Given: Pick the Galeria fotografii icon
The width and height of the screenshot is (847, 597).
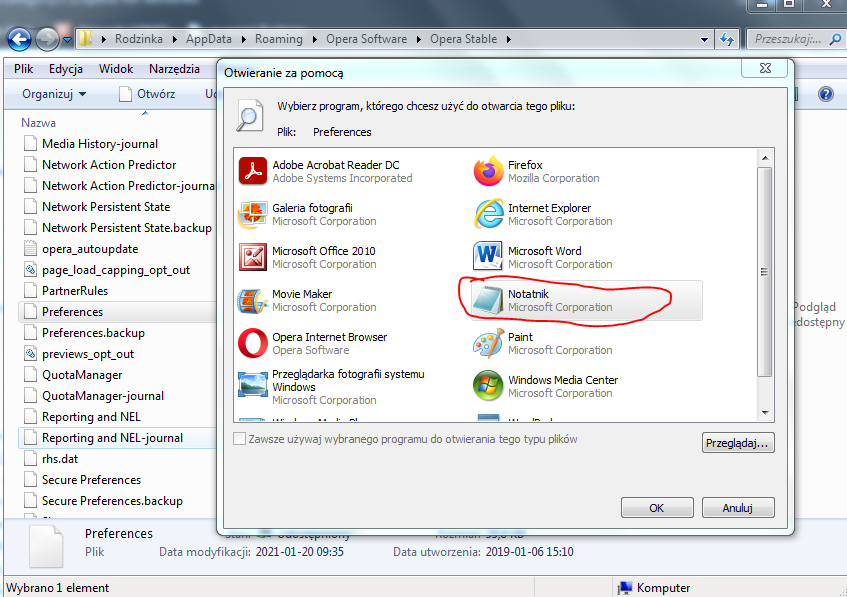Looking at the screenshot, I should [x=253, y=214].
